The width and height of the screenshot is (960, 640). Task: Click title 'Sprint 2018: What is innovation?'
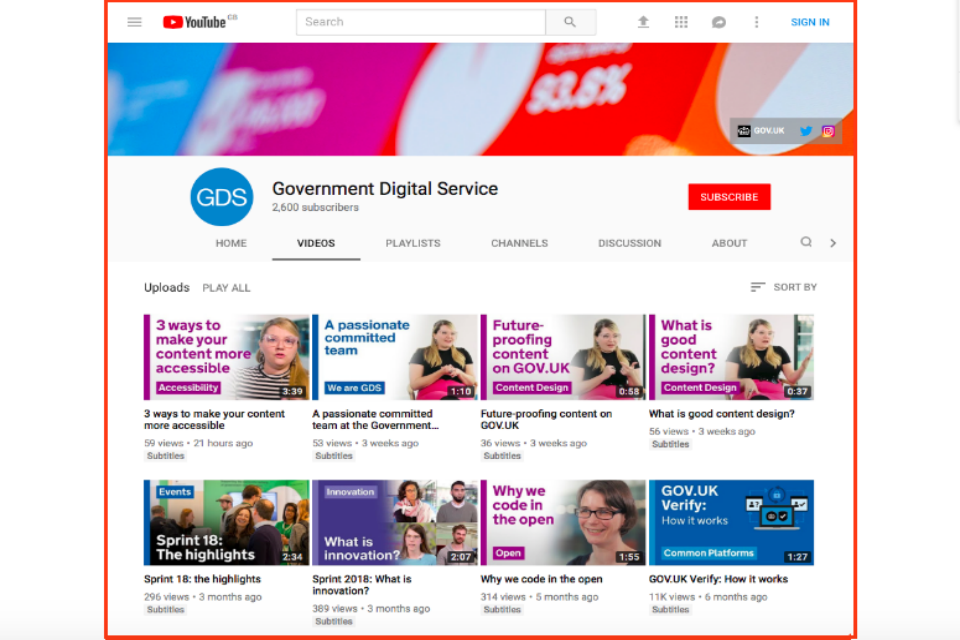(362, 585)
